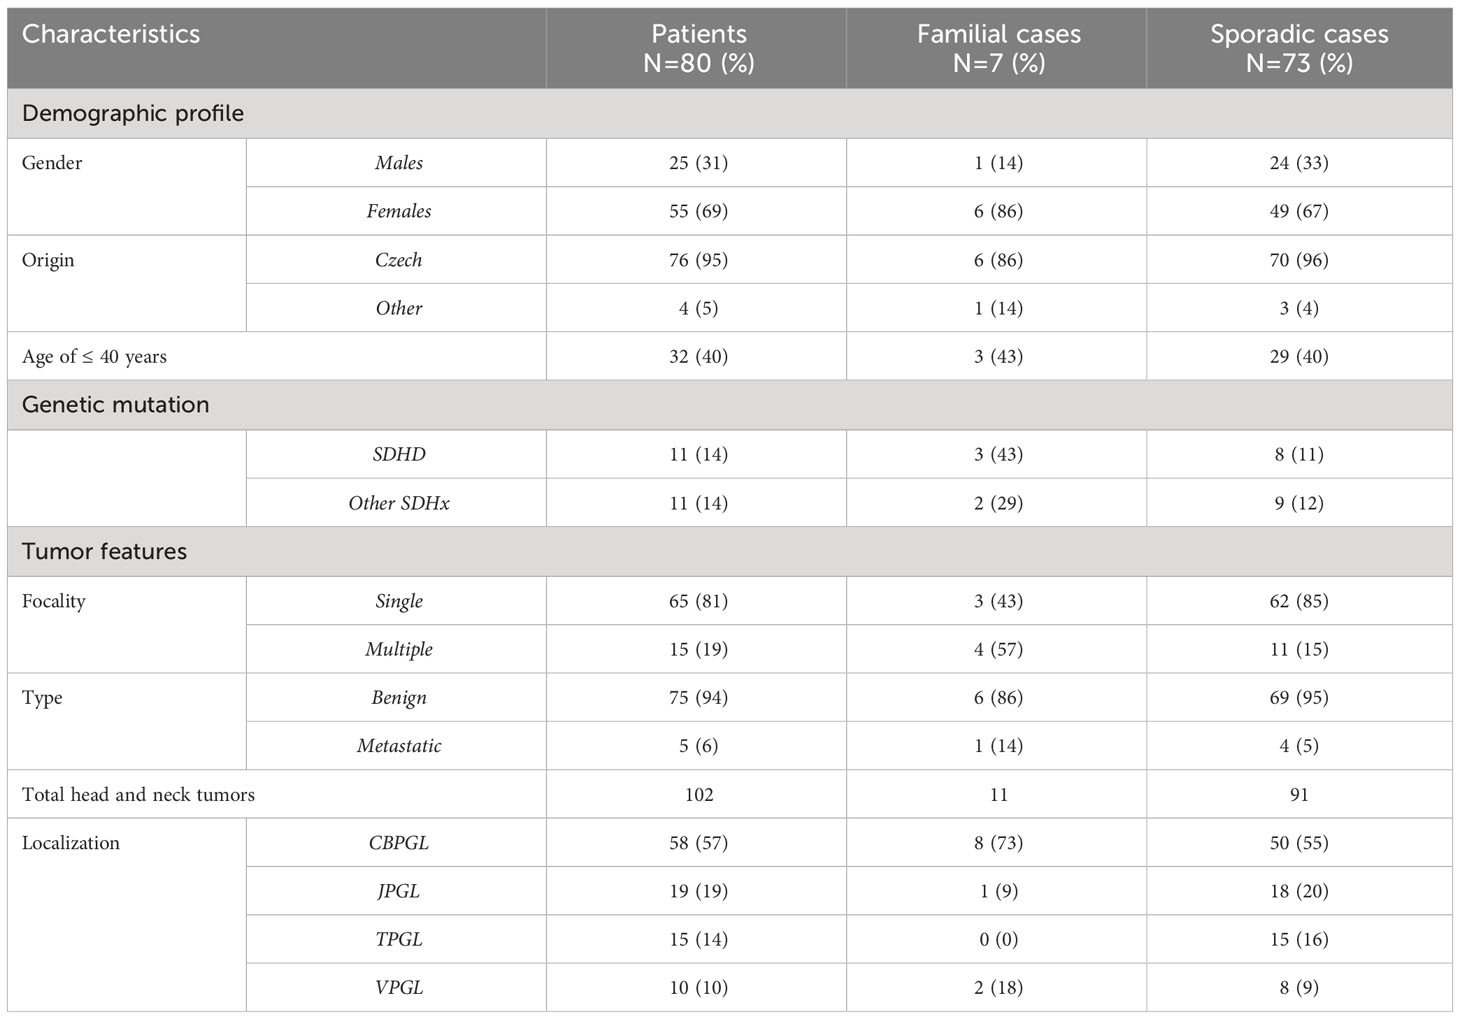Click the Males row label
1460x1019 pixels.
pos(398,163)
